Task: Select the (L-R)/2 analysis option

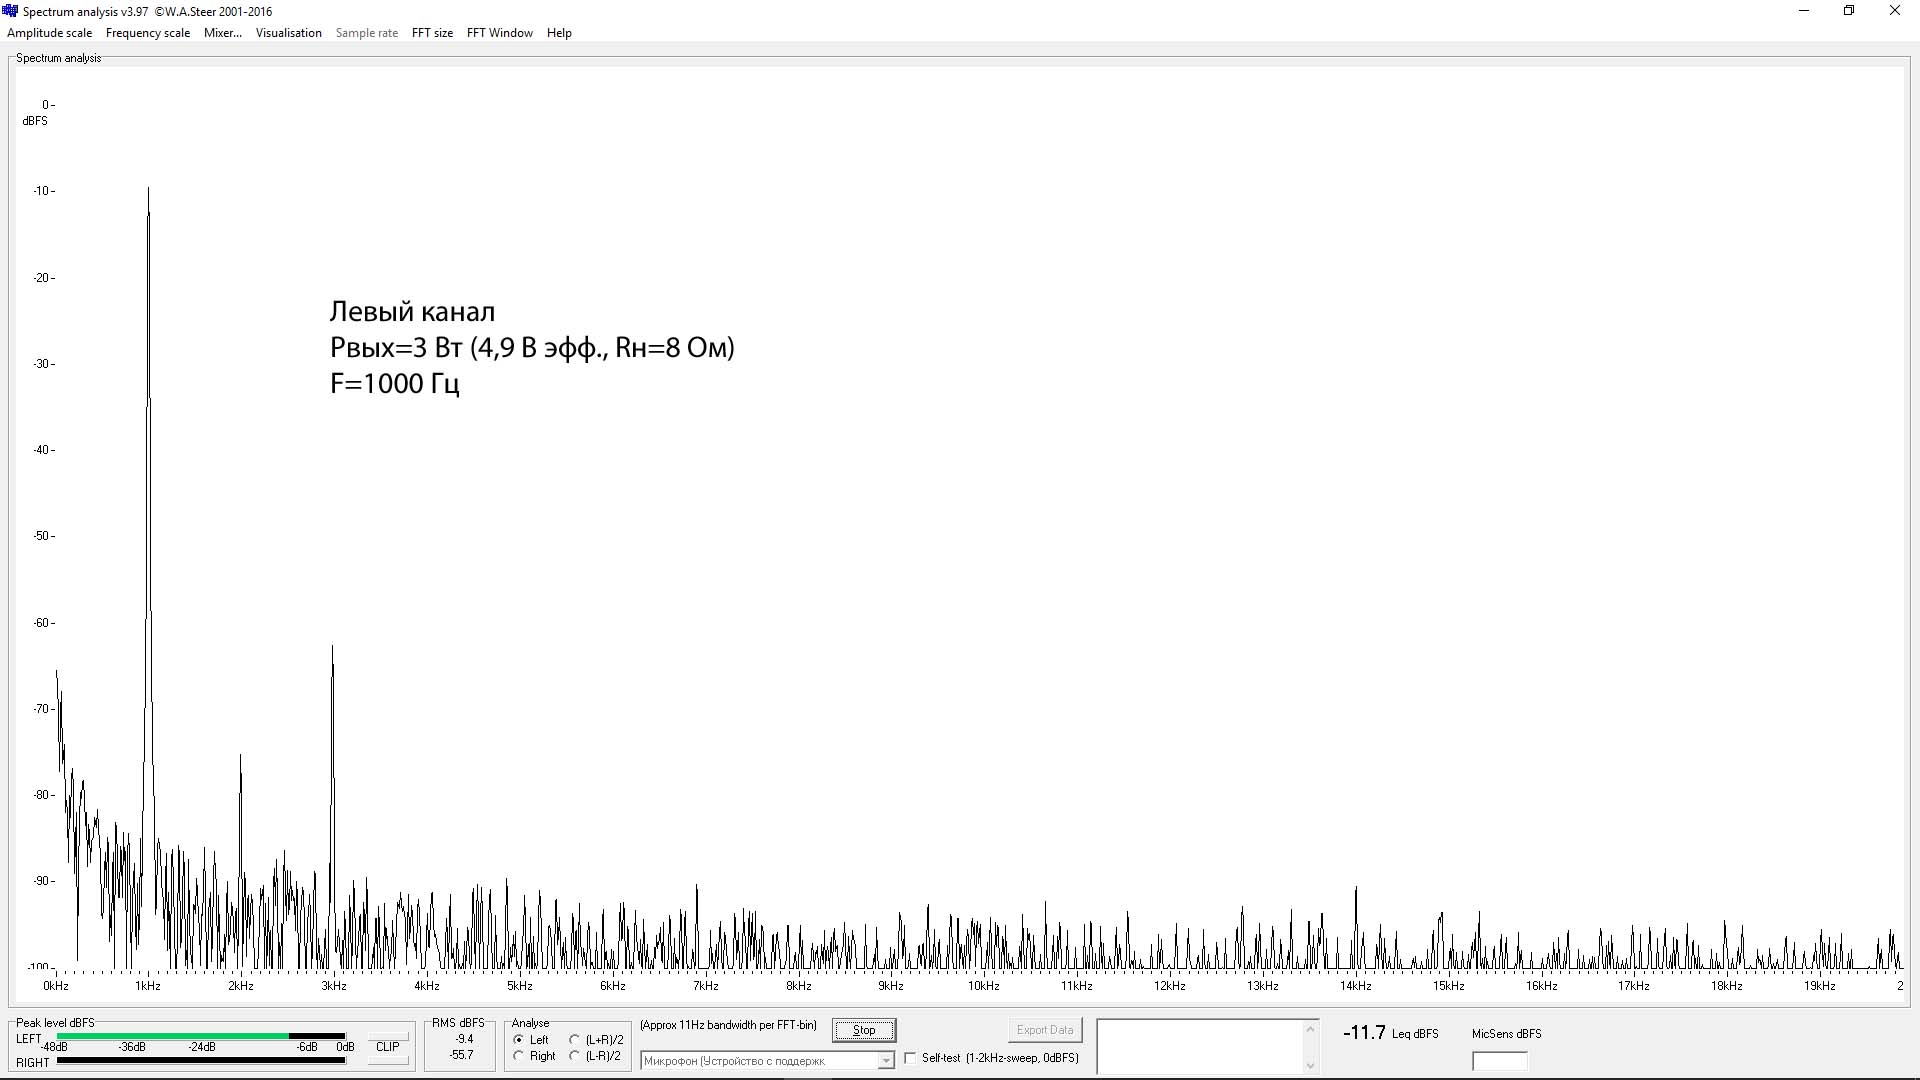Action: click(x=575, y=1056)
